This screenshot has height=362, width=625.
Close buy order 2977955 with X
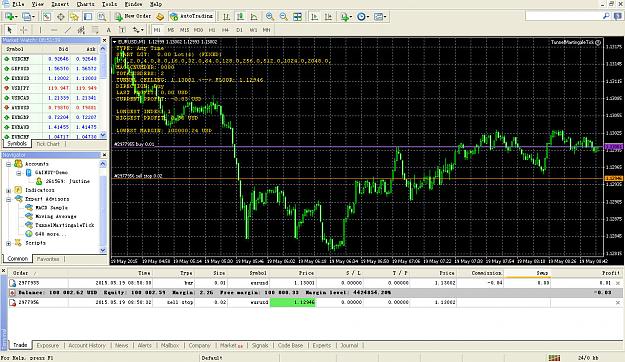618,283
